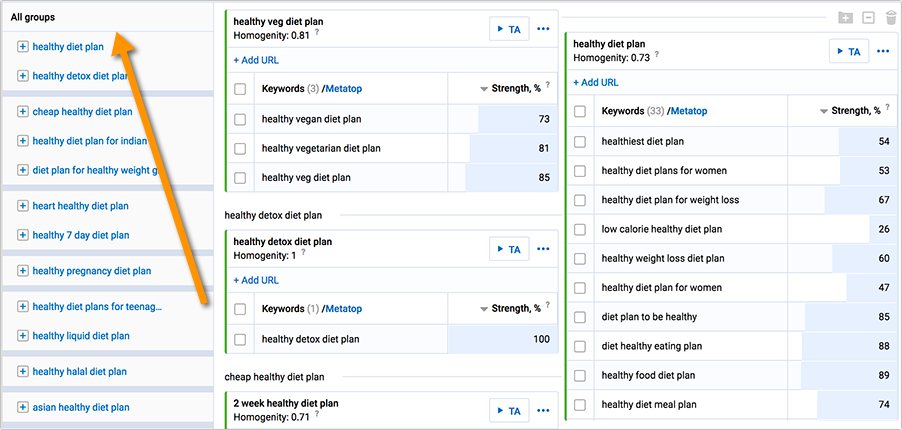Open asian healthy diet plan group
902x430 pixels.
(81, 407)
